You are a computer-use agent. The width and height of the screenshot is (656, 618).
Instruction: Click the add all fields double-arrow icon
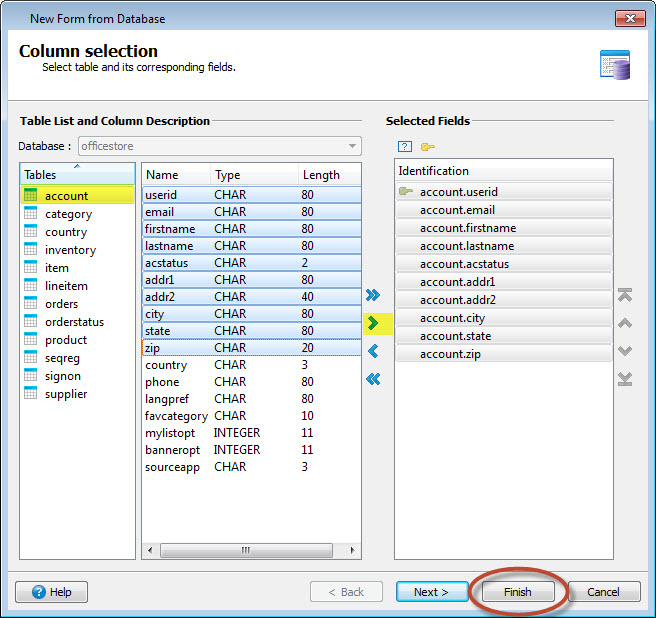pyautogui.click(x=373, y=295)
